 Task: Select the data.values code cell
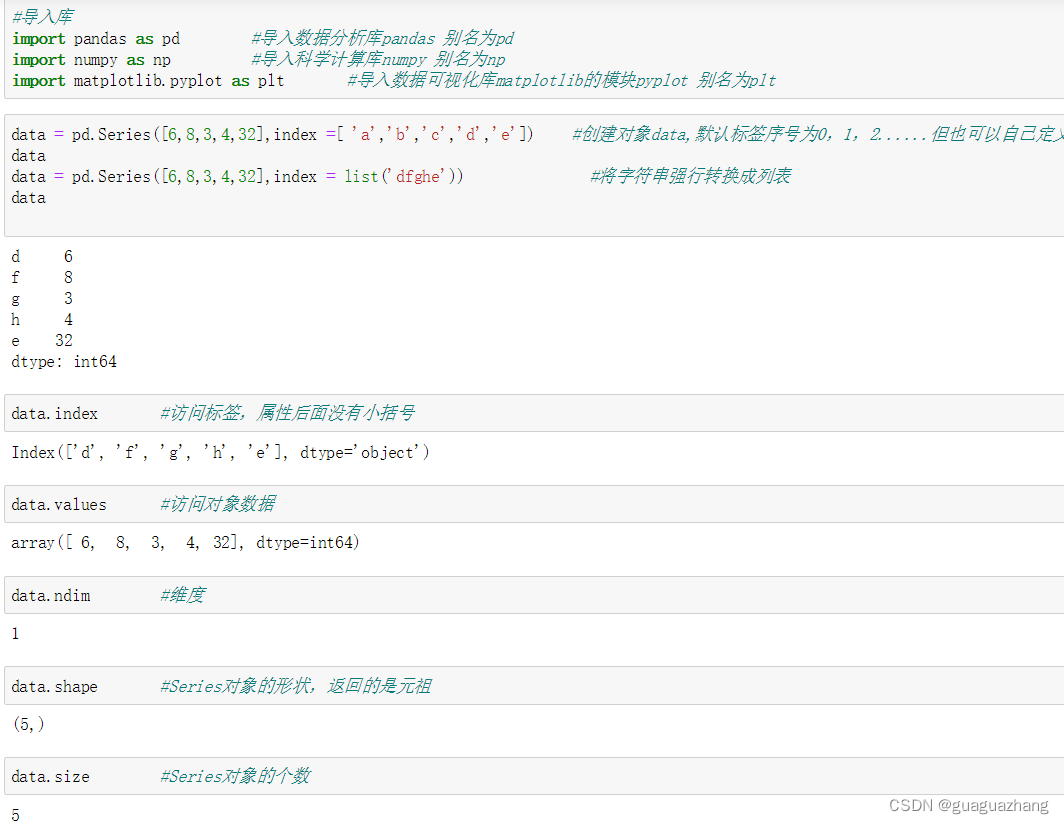click(x=534, y=504)
